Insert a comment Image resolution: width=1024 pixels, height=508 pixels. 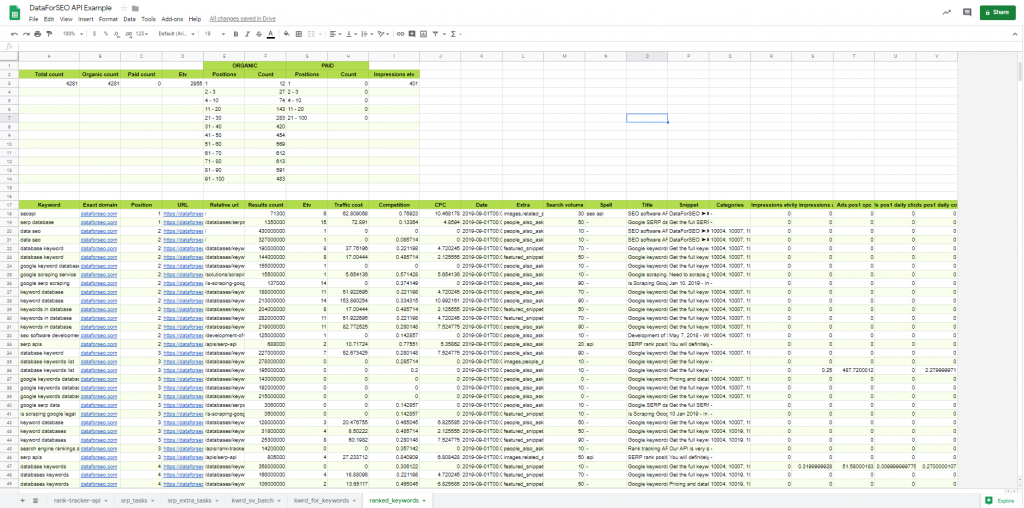[412, 34]
